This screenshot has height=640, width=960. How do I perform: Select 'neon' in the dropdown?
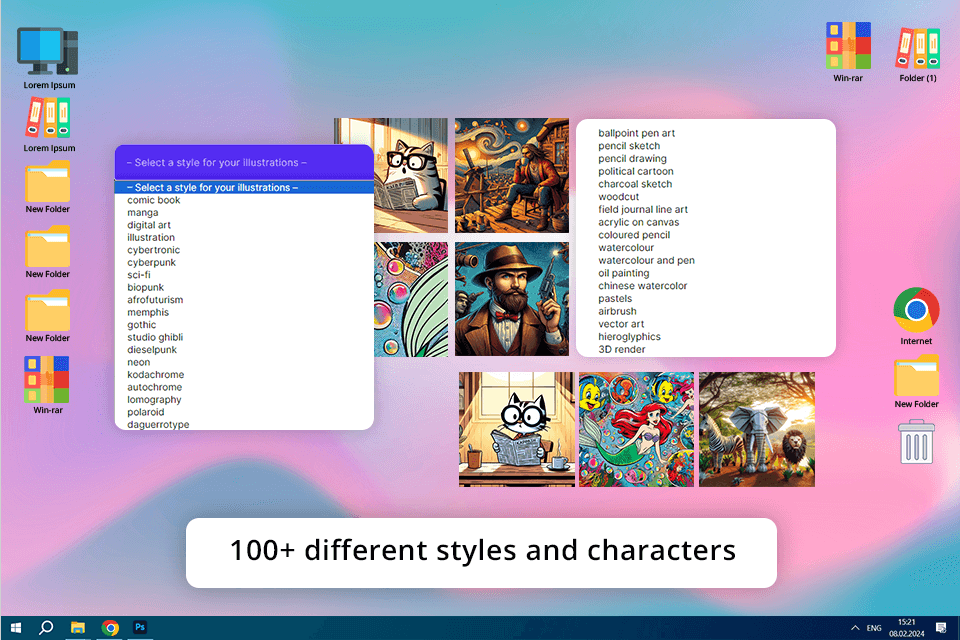[x=138, y=362]
